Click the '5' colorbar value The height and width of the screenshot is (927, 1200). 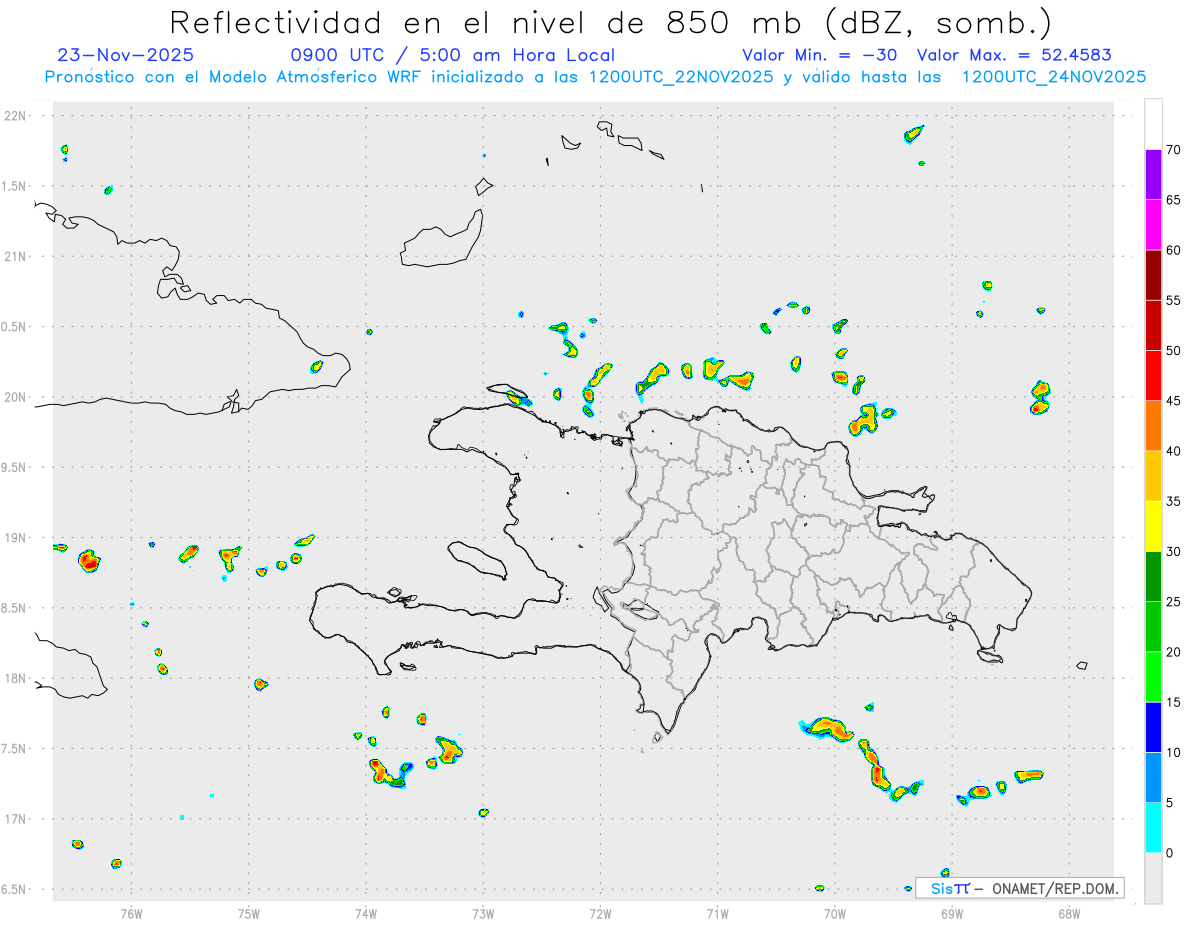click(1171, 803)
